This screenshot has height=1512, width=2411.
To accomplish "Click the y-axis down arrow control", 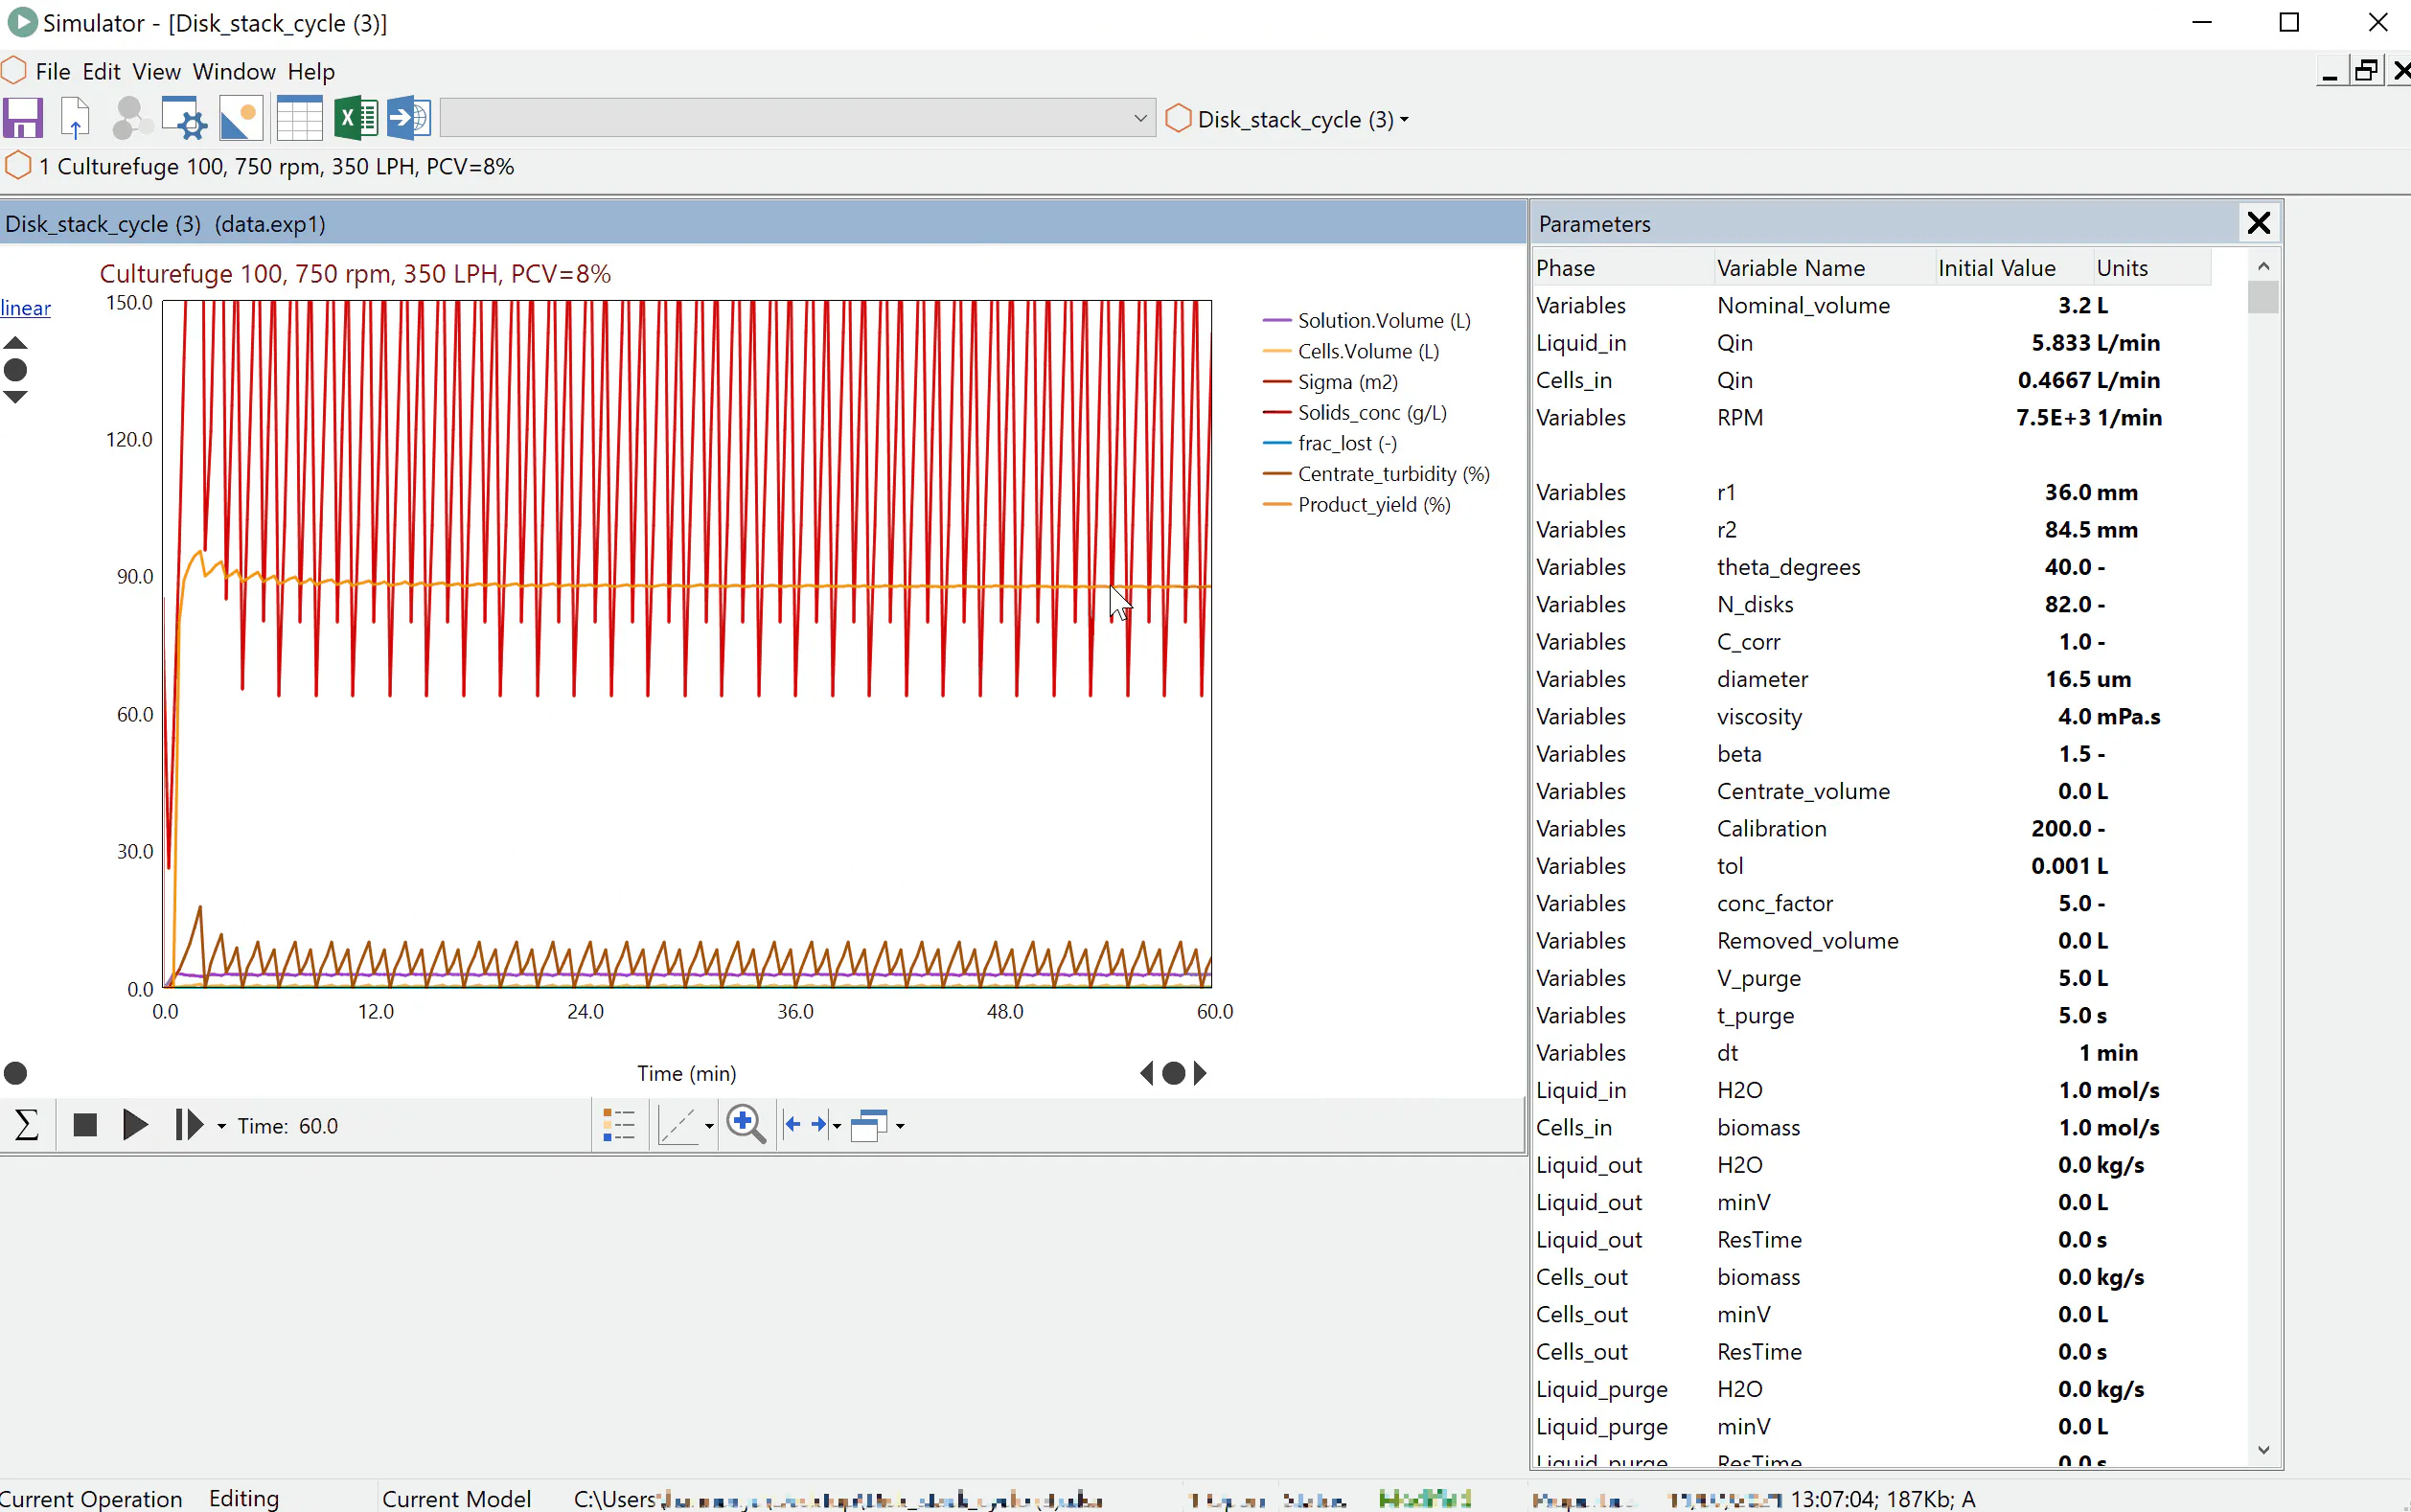I will pyautogui.click(x=15, y=397).
